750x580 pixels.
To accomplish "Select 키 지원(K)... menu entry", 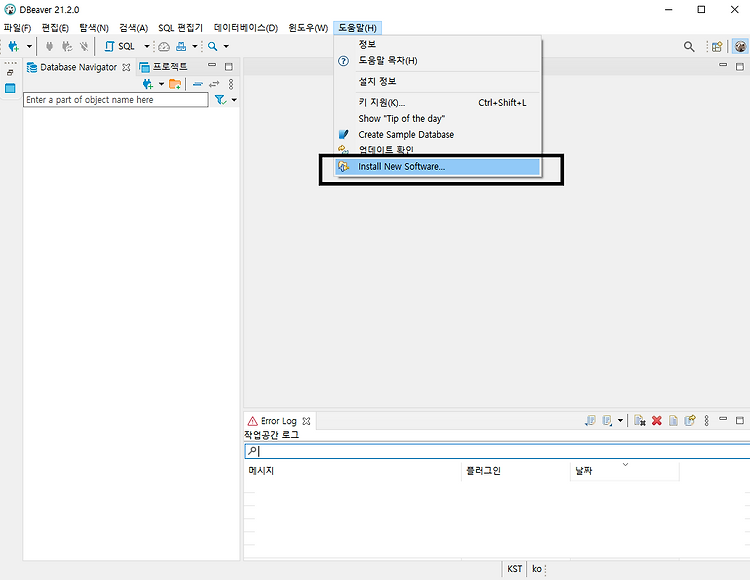I will pyautogui.click(x=438, y=102).
